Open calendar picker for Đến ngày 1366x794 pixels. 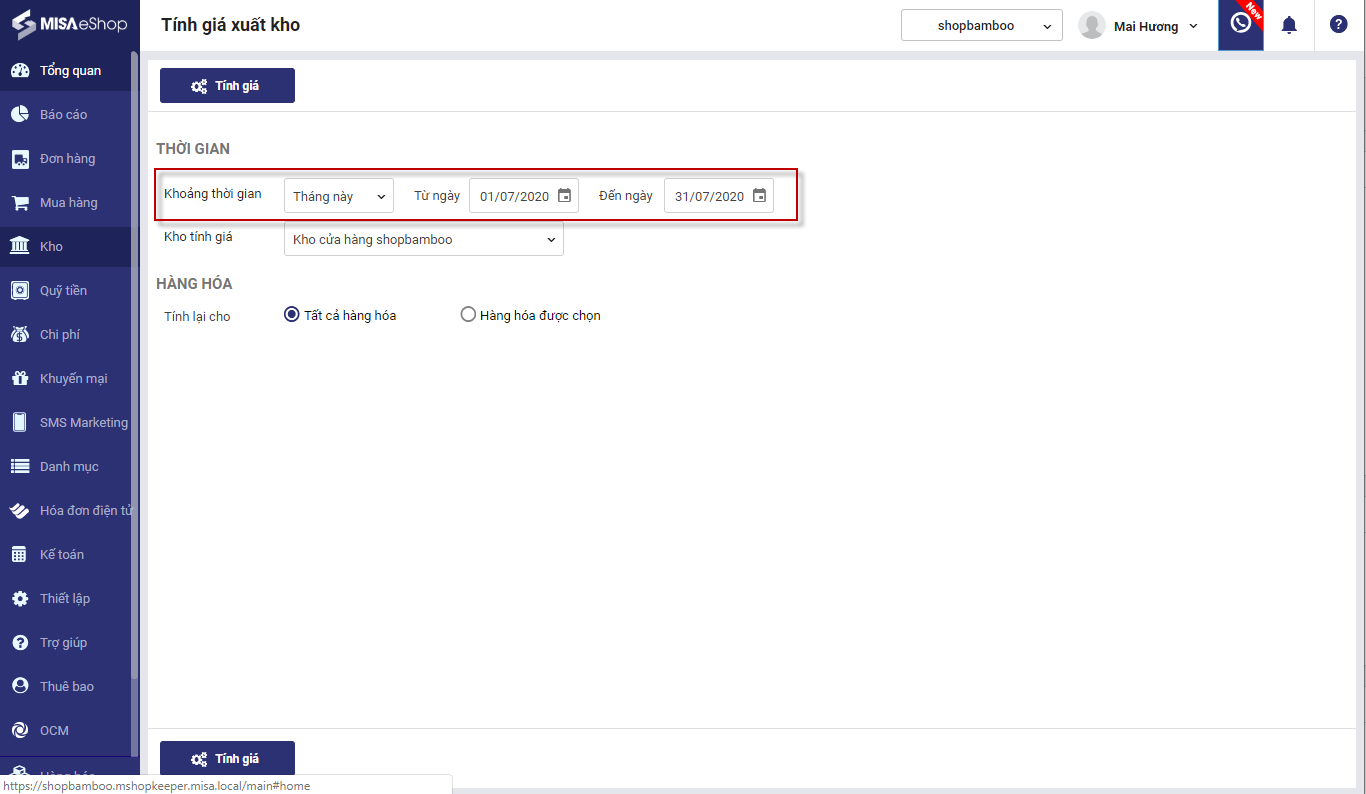759,196
